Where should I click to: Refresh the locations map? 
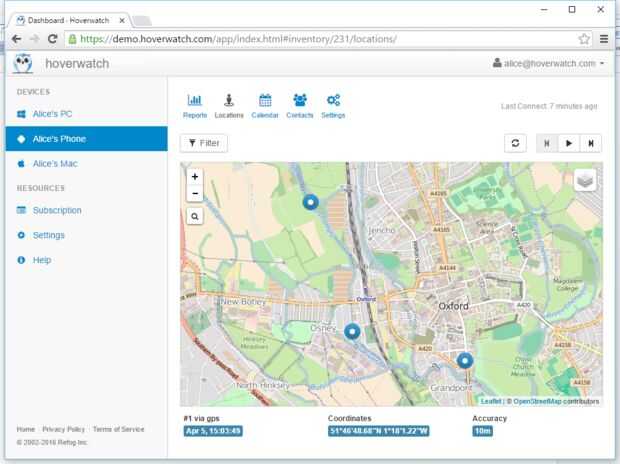point(515,143)
